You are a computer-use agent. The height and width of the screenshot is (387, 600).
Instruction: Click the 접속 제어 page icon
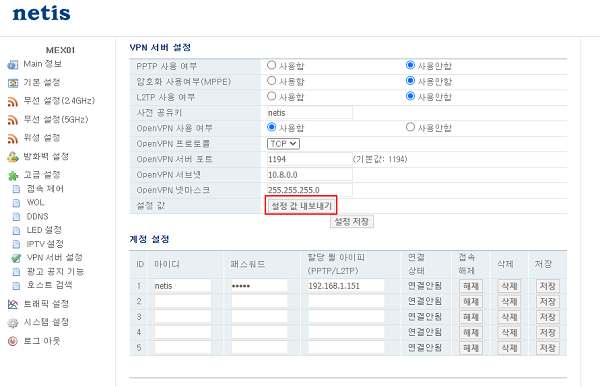coord(16,189)
